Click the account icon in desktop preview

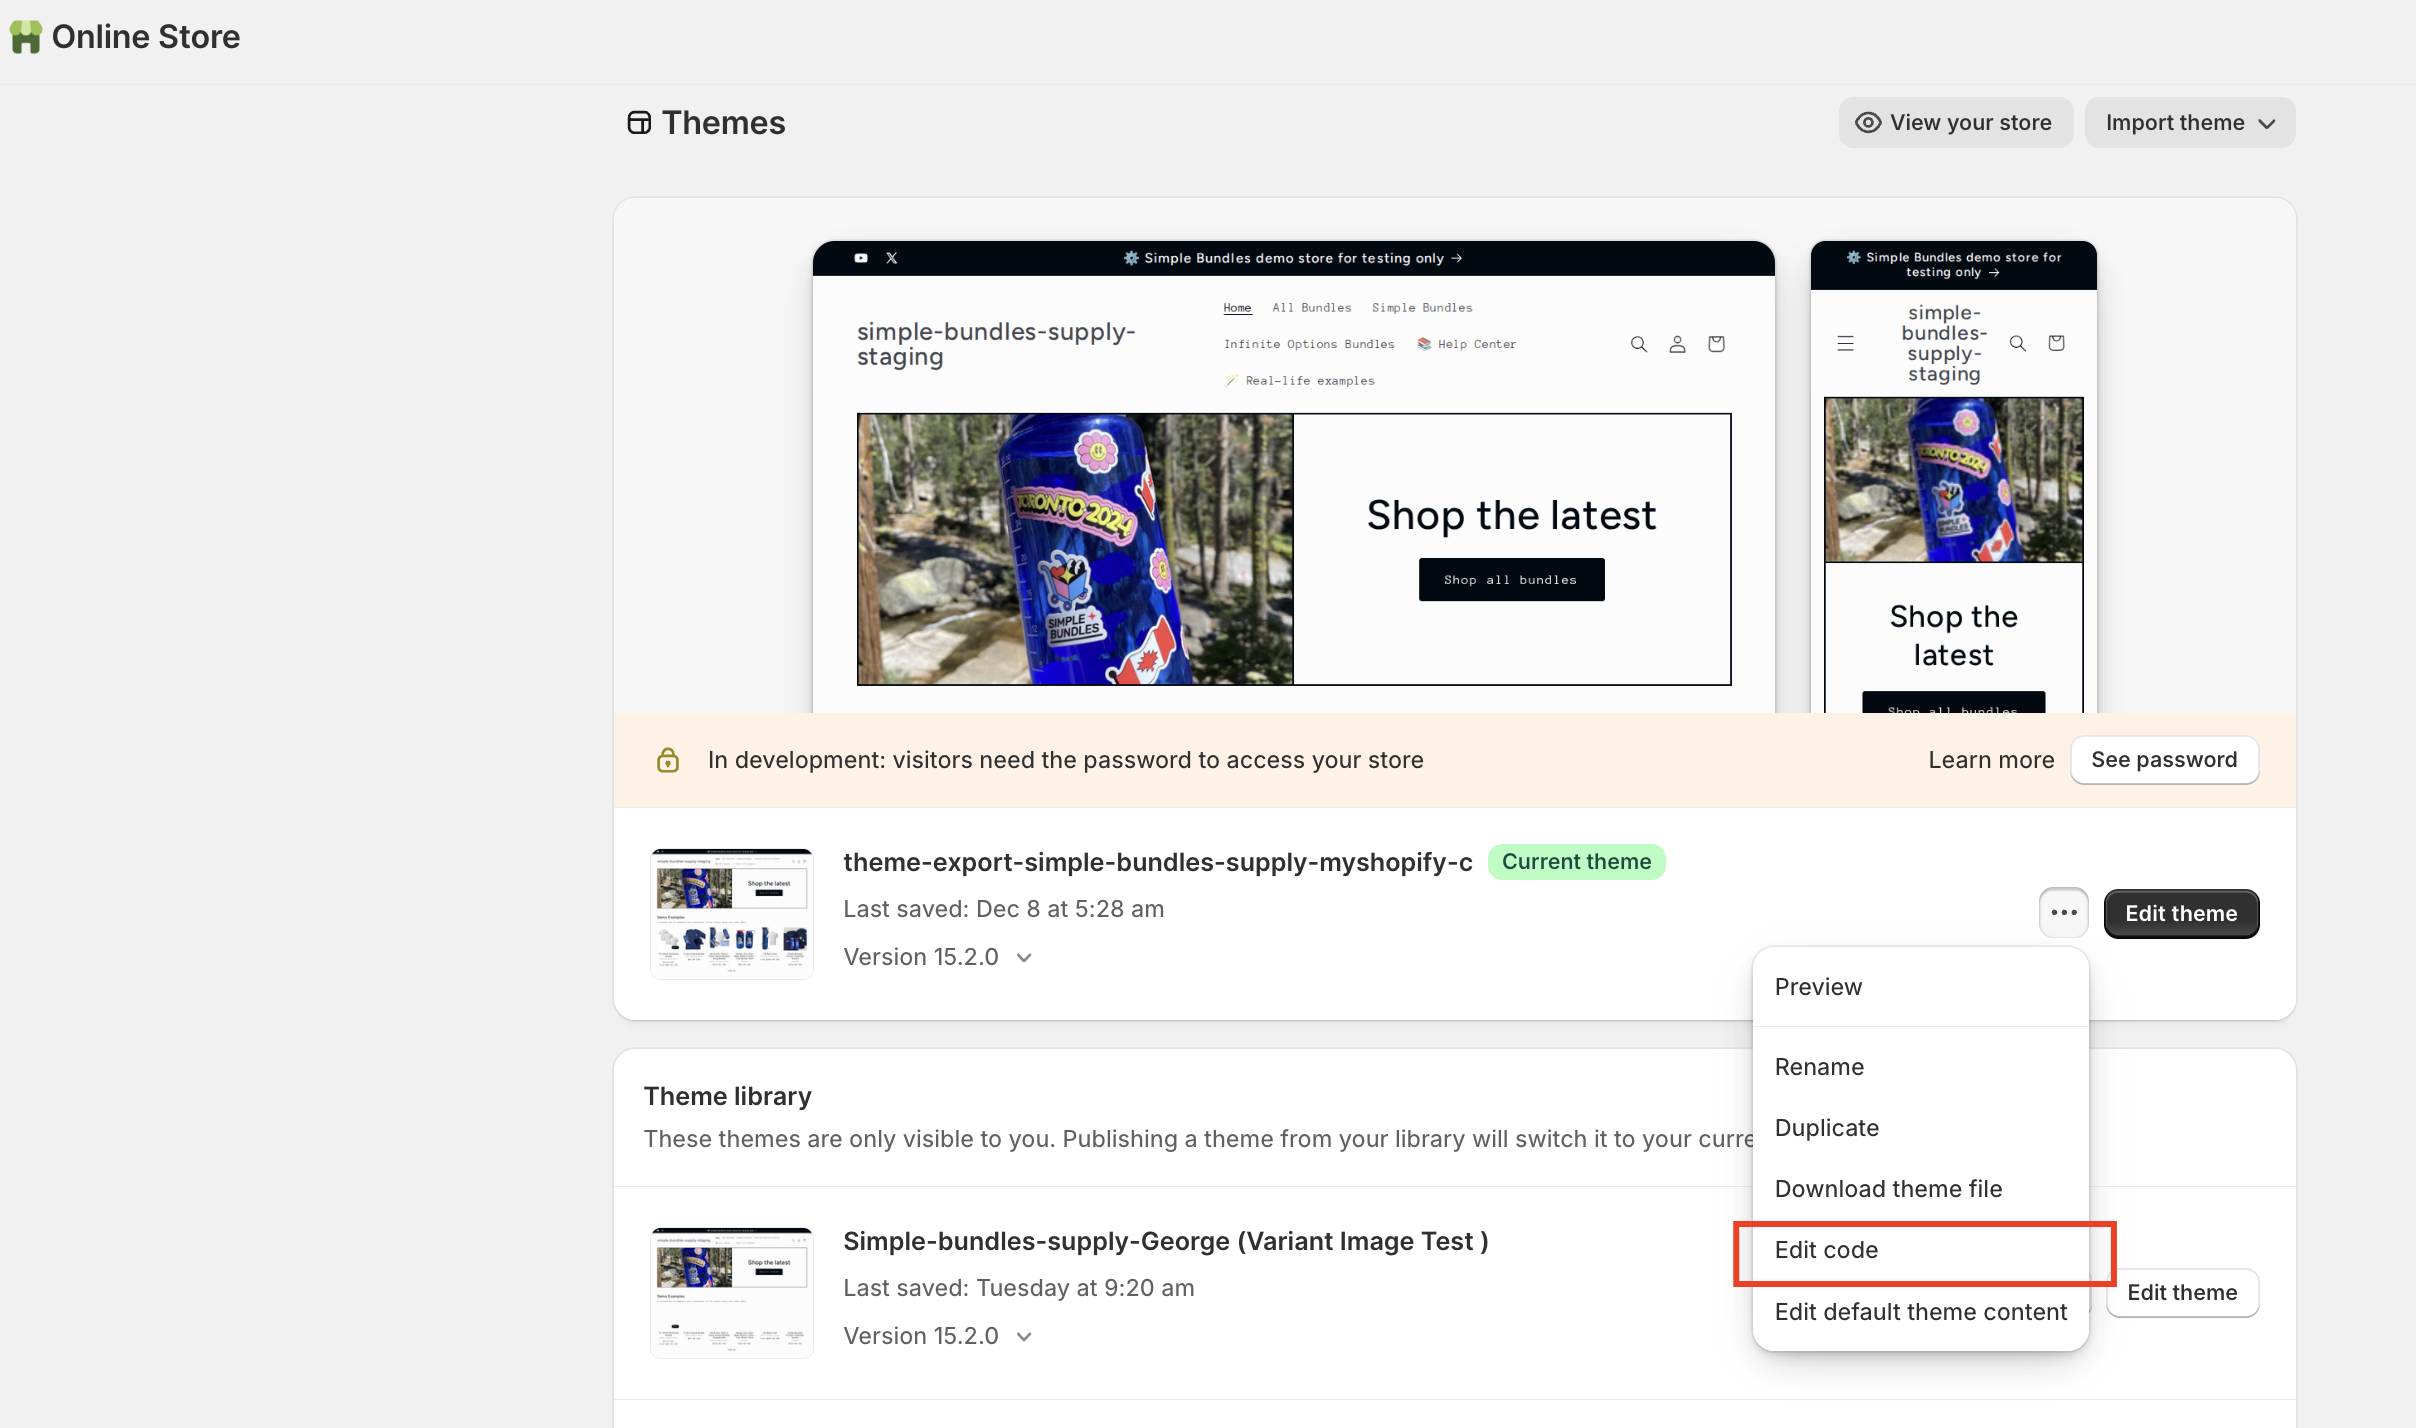(x=1677, y=344)
